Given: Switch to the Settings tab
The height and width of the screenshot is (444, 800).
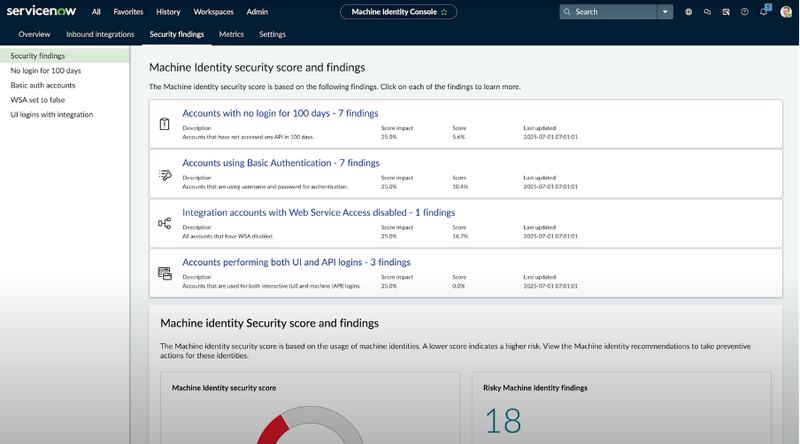Looking at the screenshot, I should point(272,34).
